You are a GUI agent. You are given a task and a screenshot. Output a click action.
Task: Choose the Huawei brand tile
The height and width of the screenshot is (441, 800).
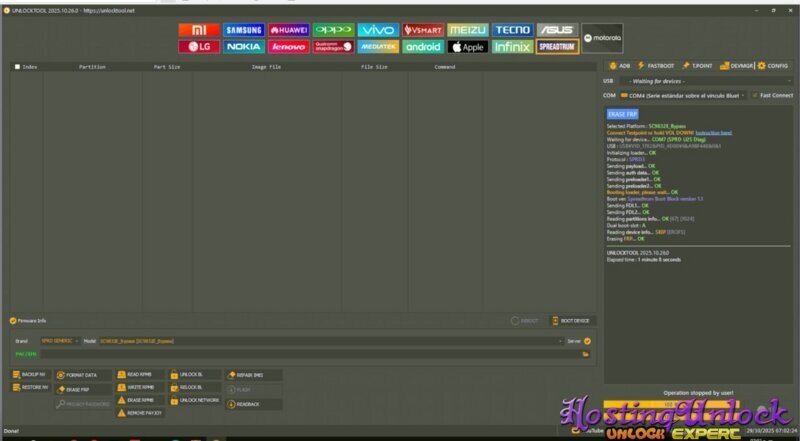288,30
